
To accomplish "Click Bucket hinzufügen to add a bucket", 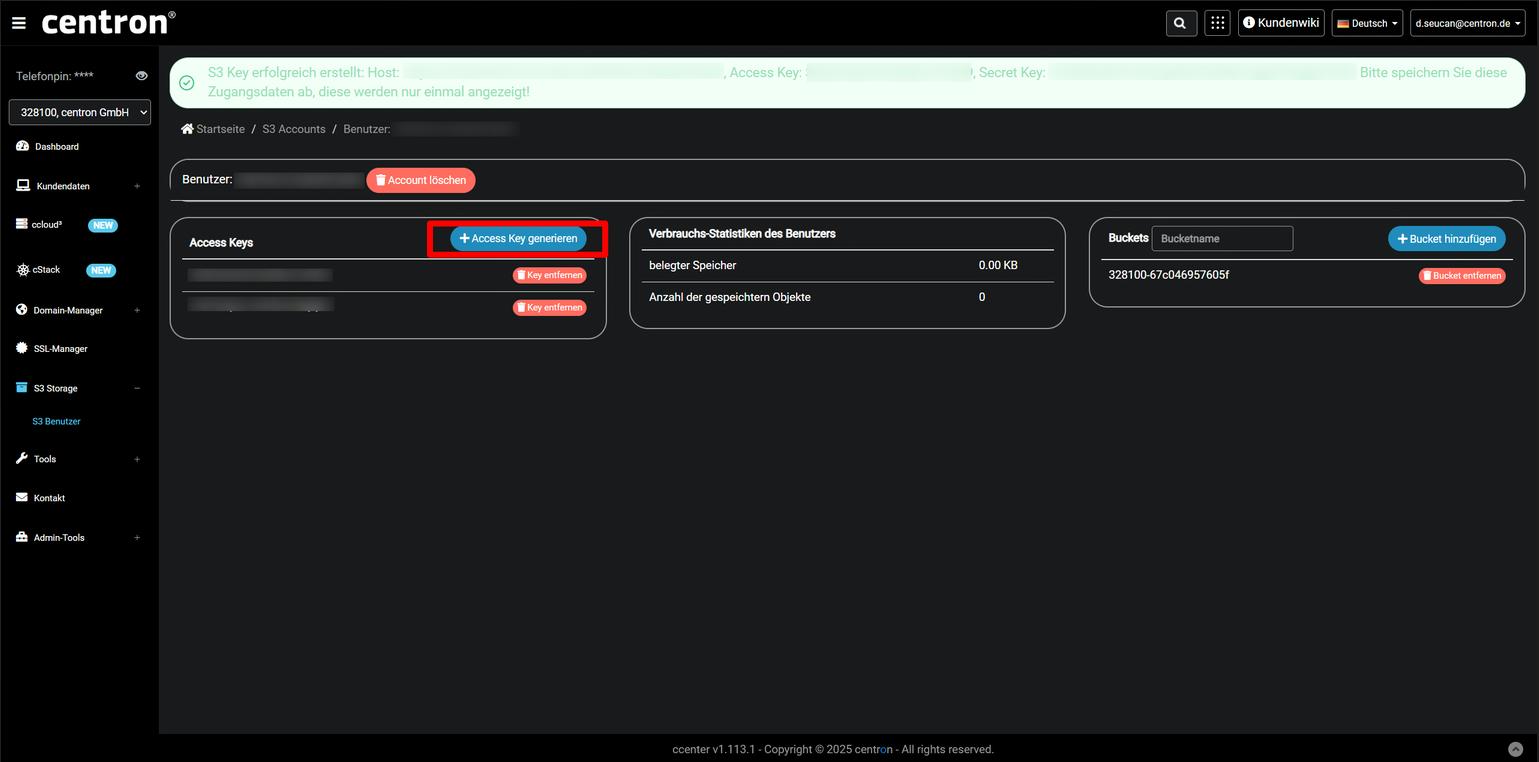I will coord(1446,238).
